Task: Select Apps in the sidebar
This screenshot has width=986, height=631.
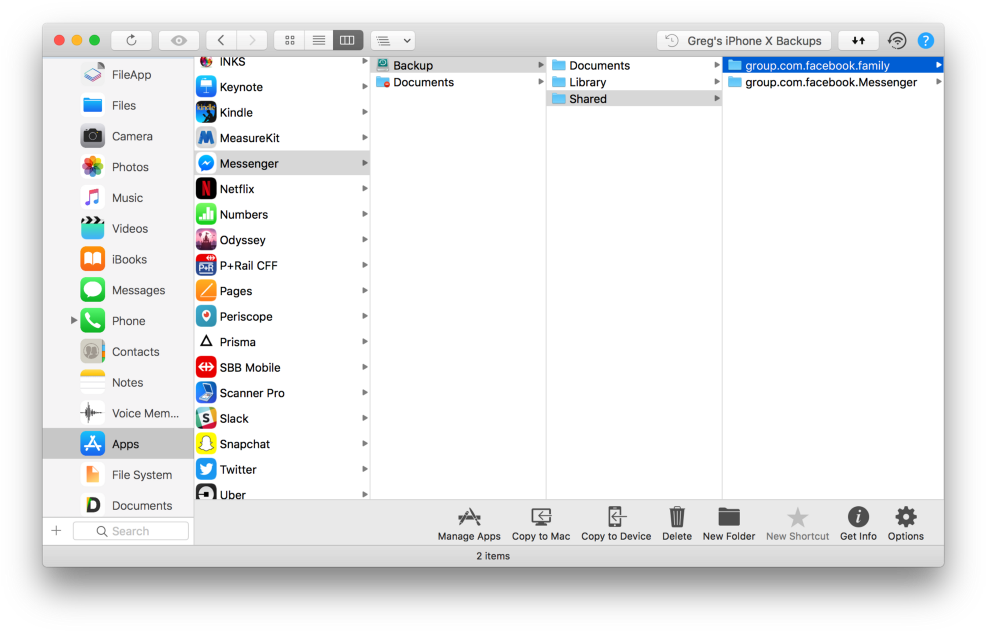Action: [x=118, y=444]
